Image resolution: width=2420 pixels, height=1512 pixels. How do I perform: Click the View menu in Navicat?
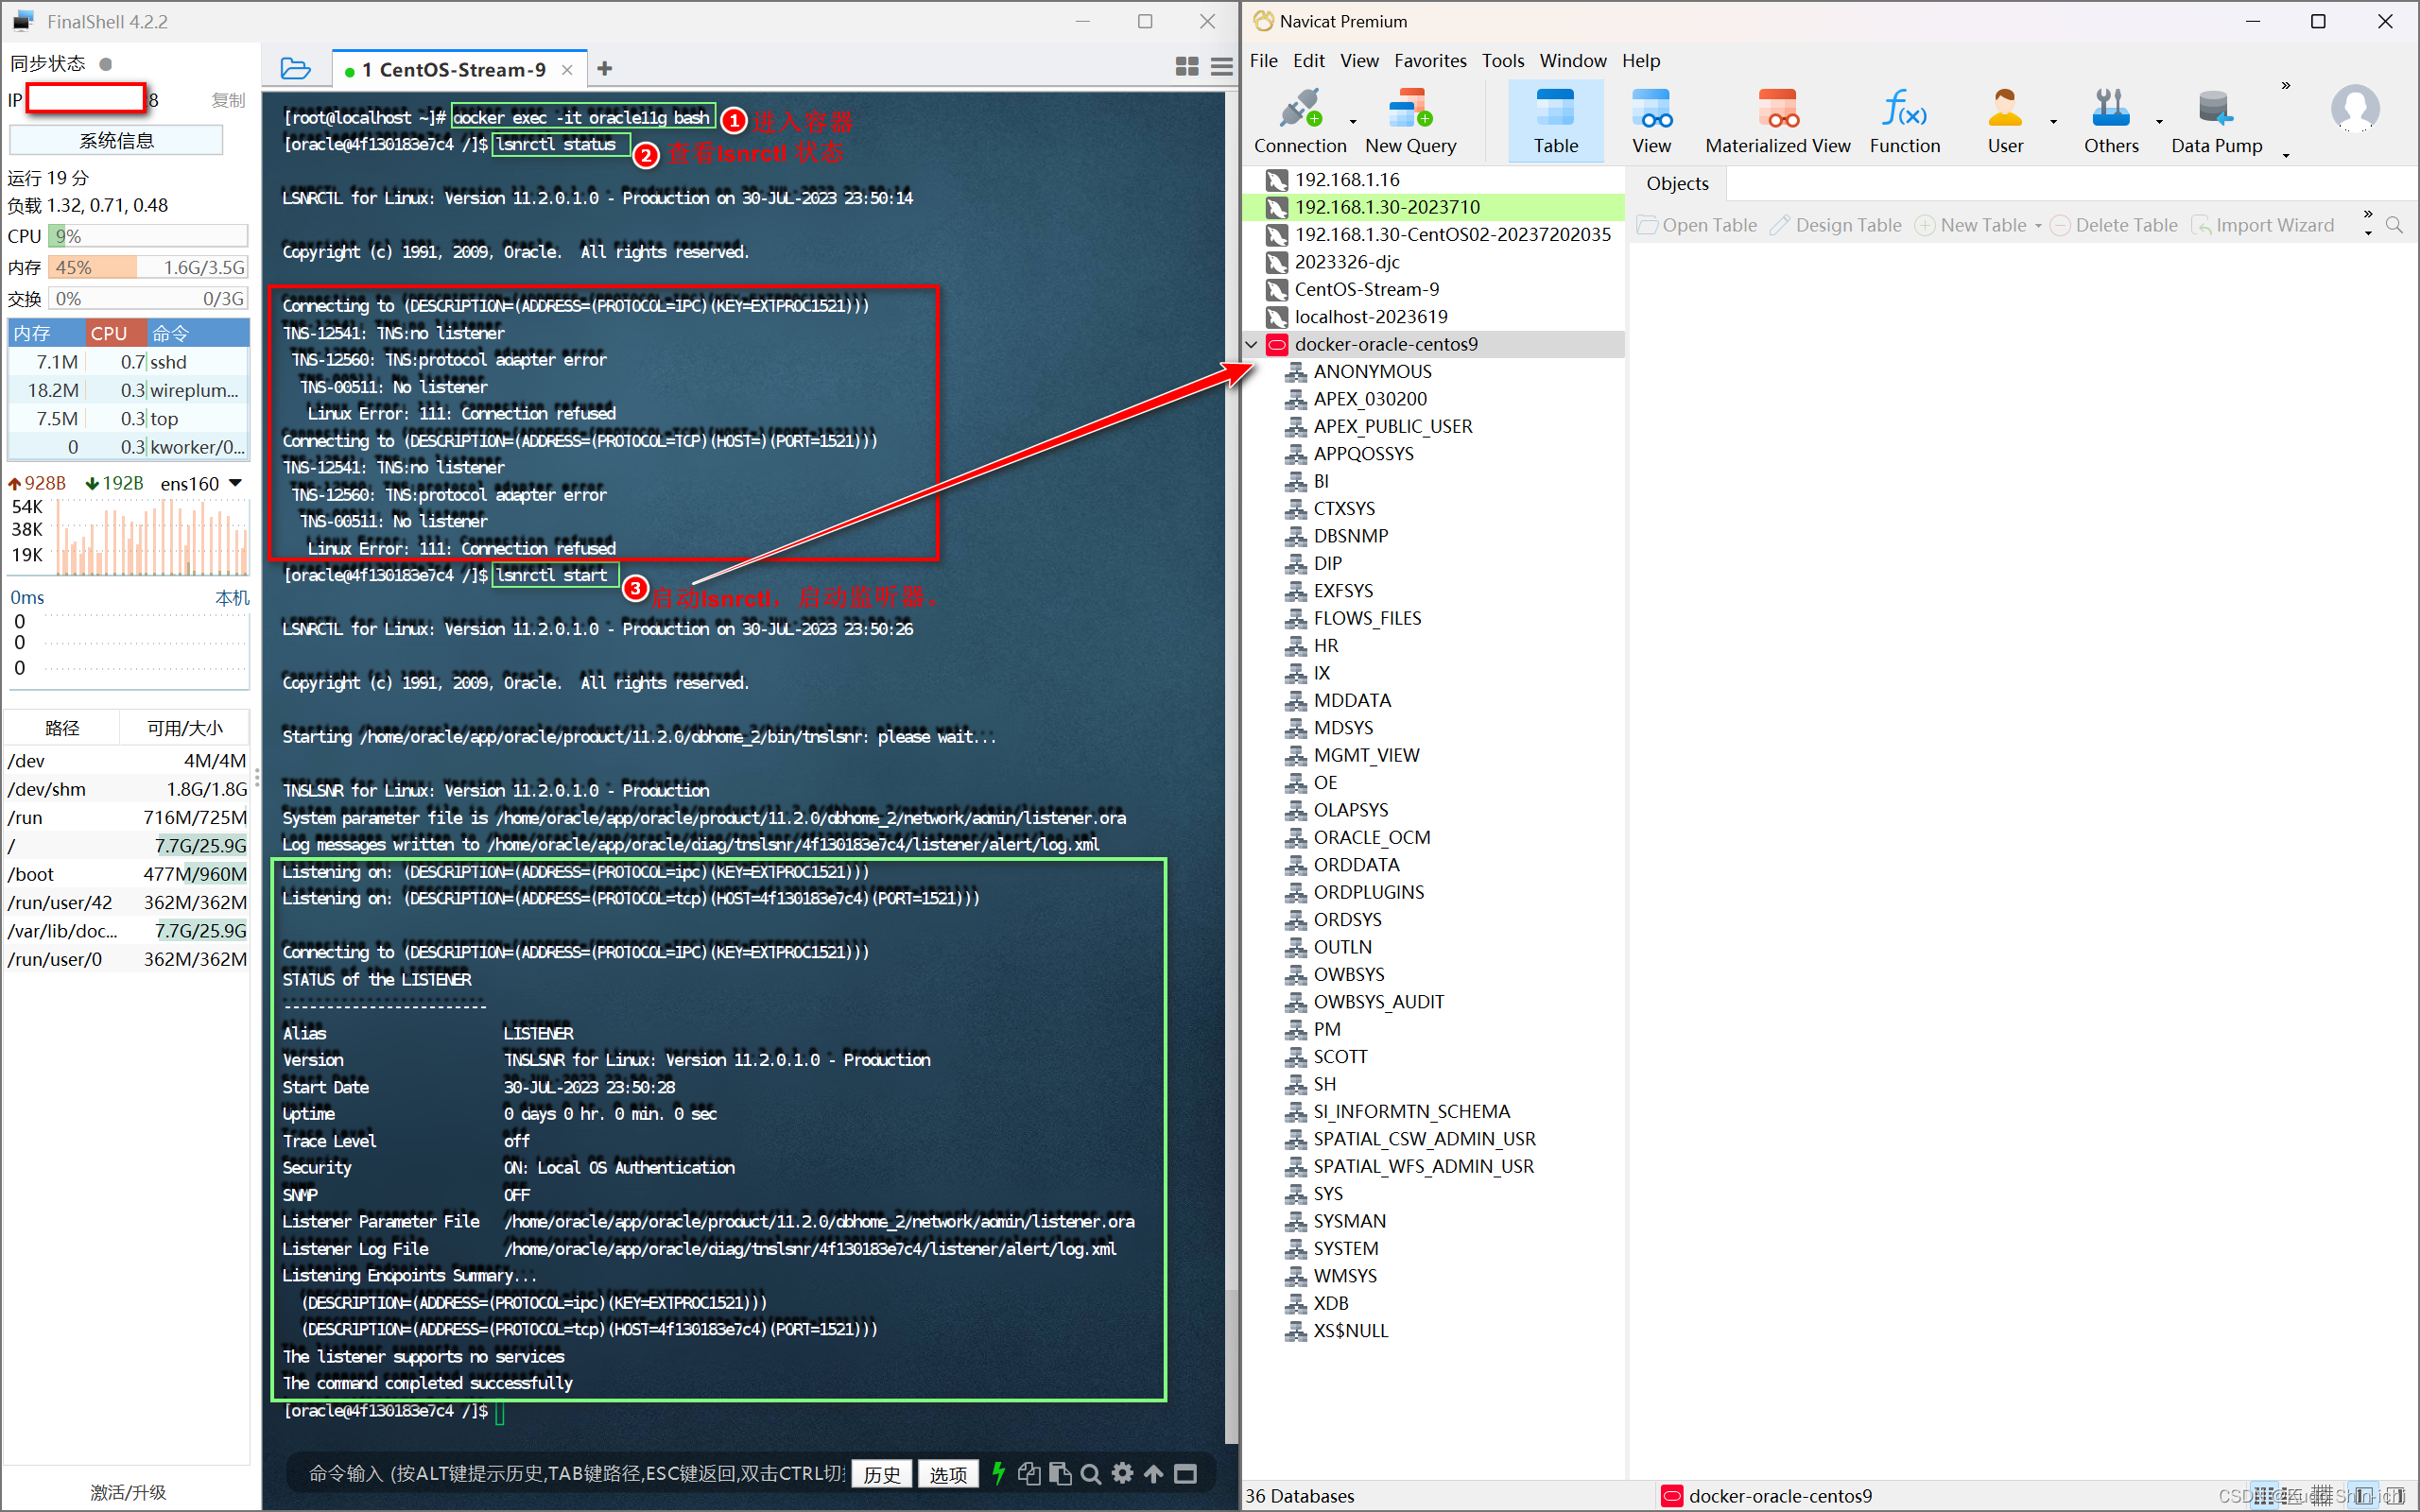click(1359, 61)
